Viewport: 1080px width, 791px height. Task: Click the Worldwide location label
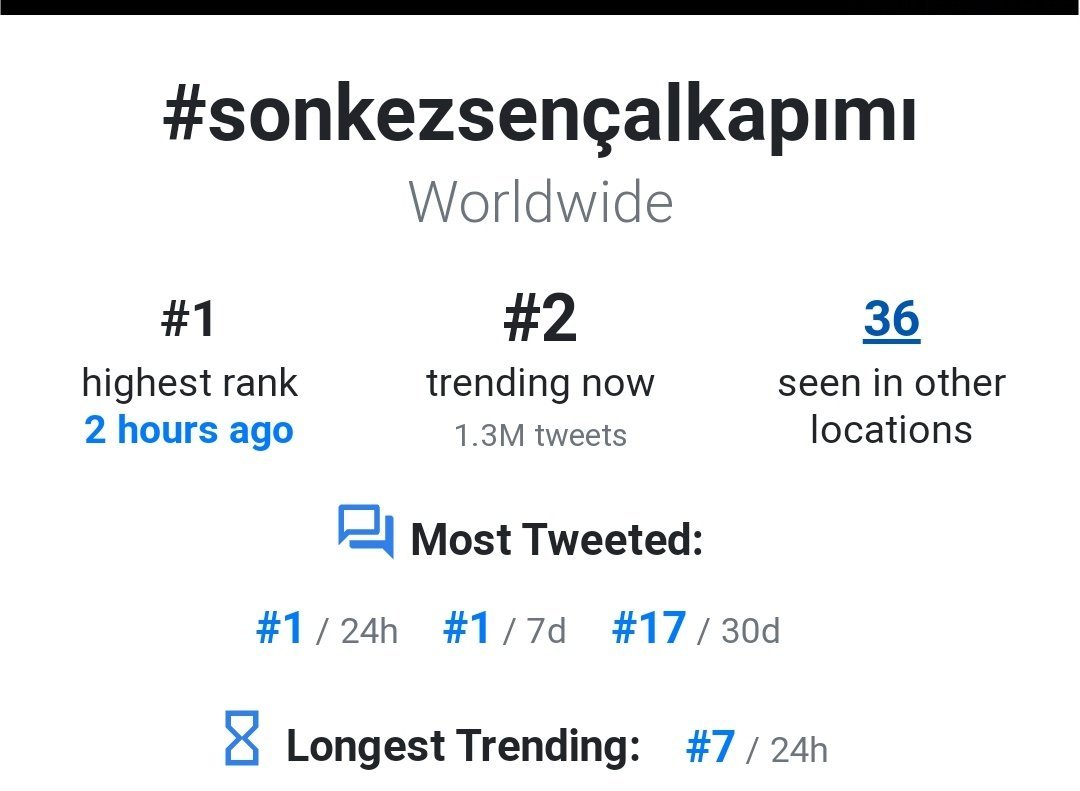[x=540, y=202]
